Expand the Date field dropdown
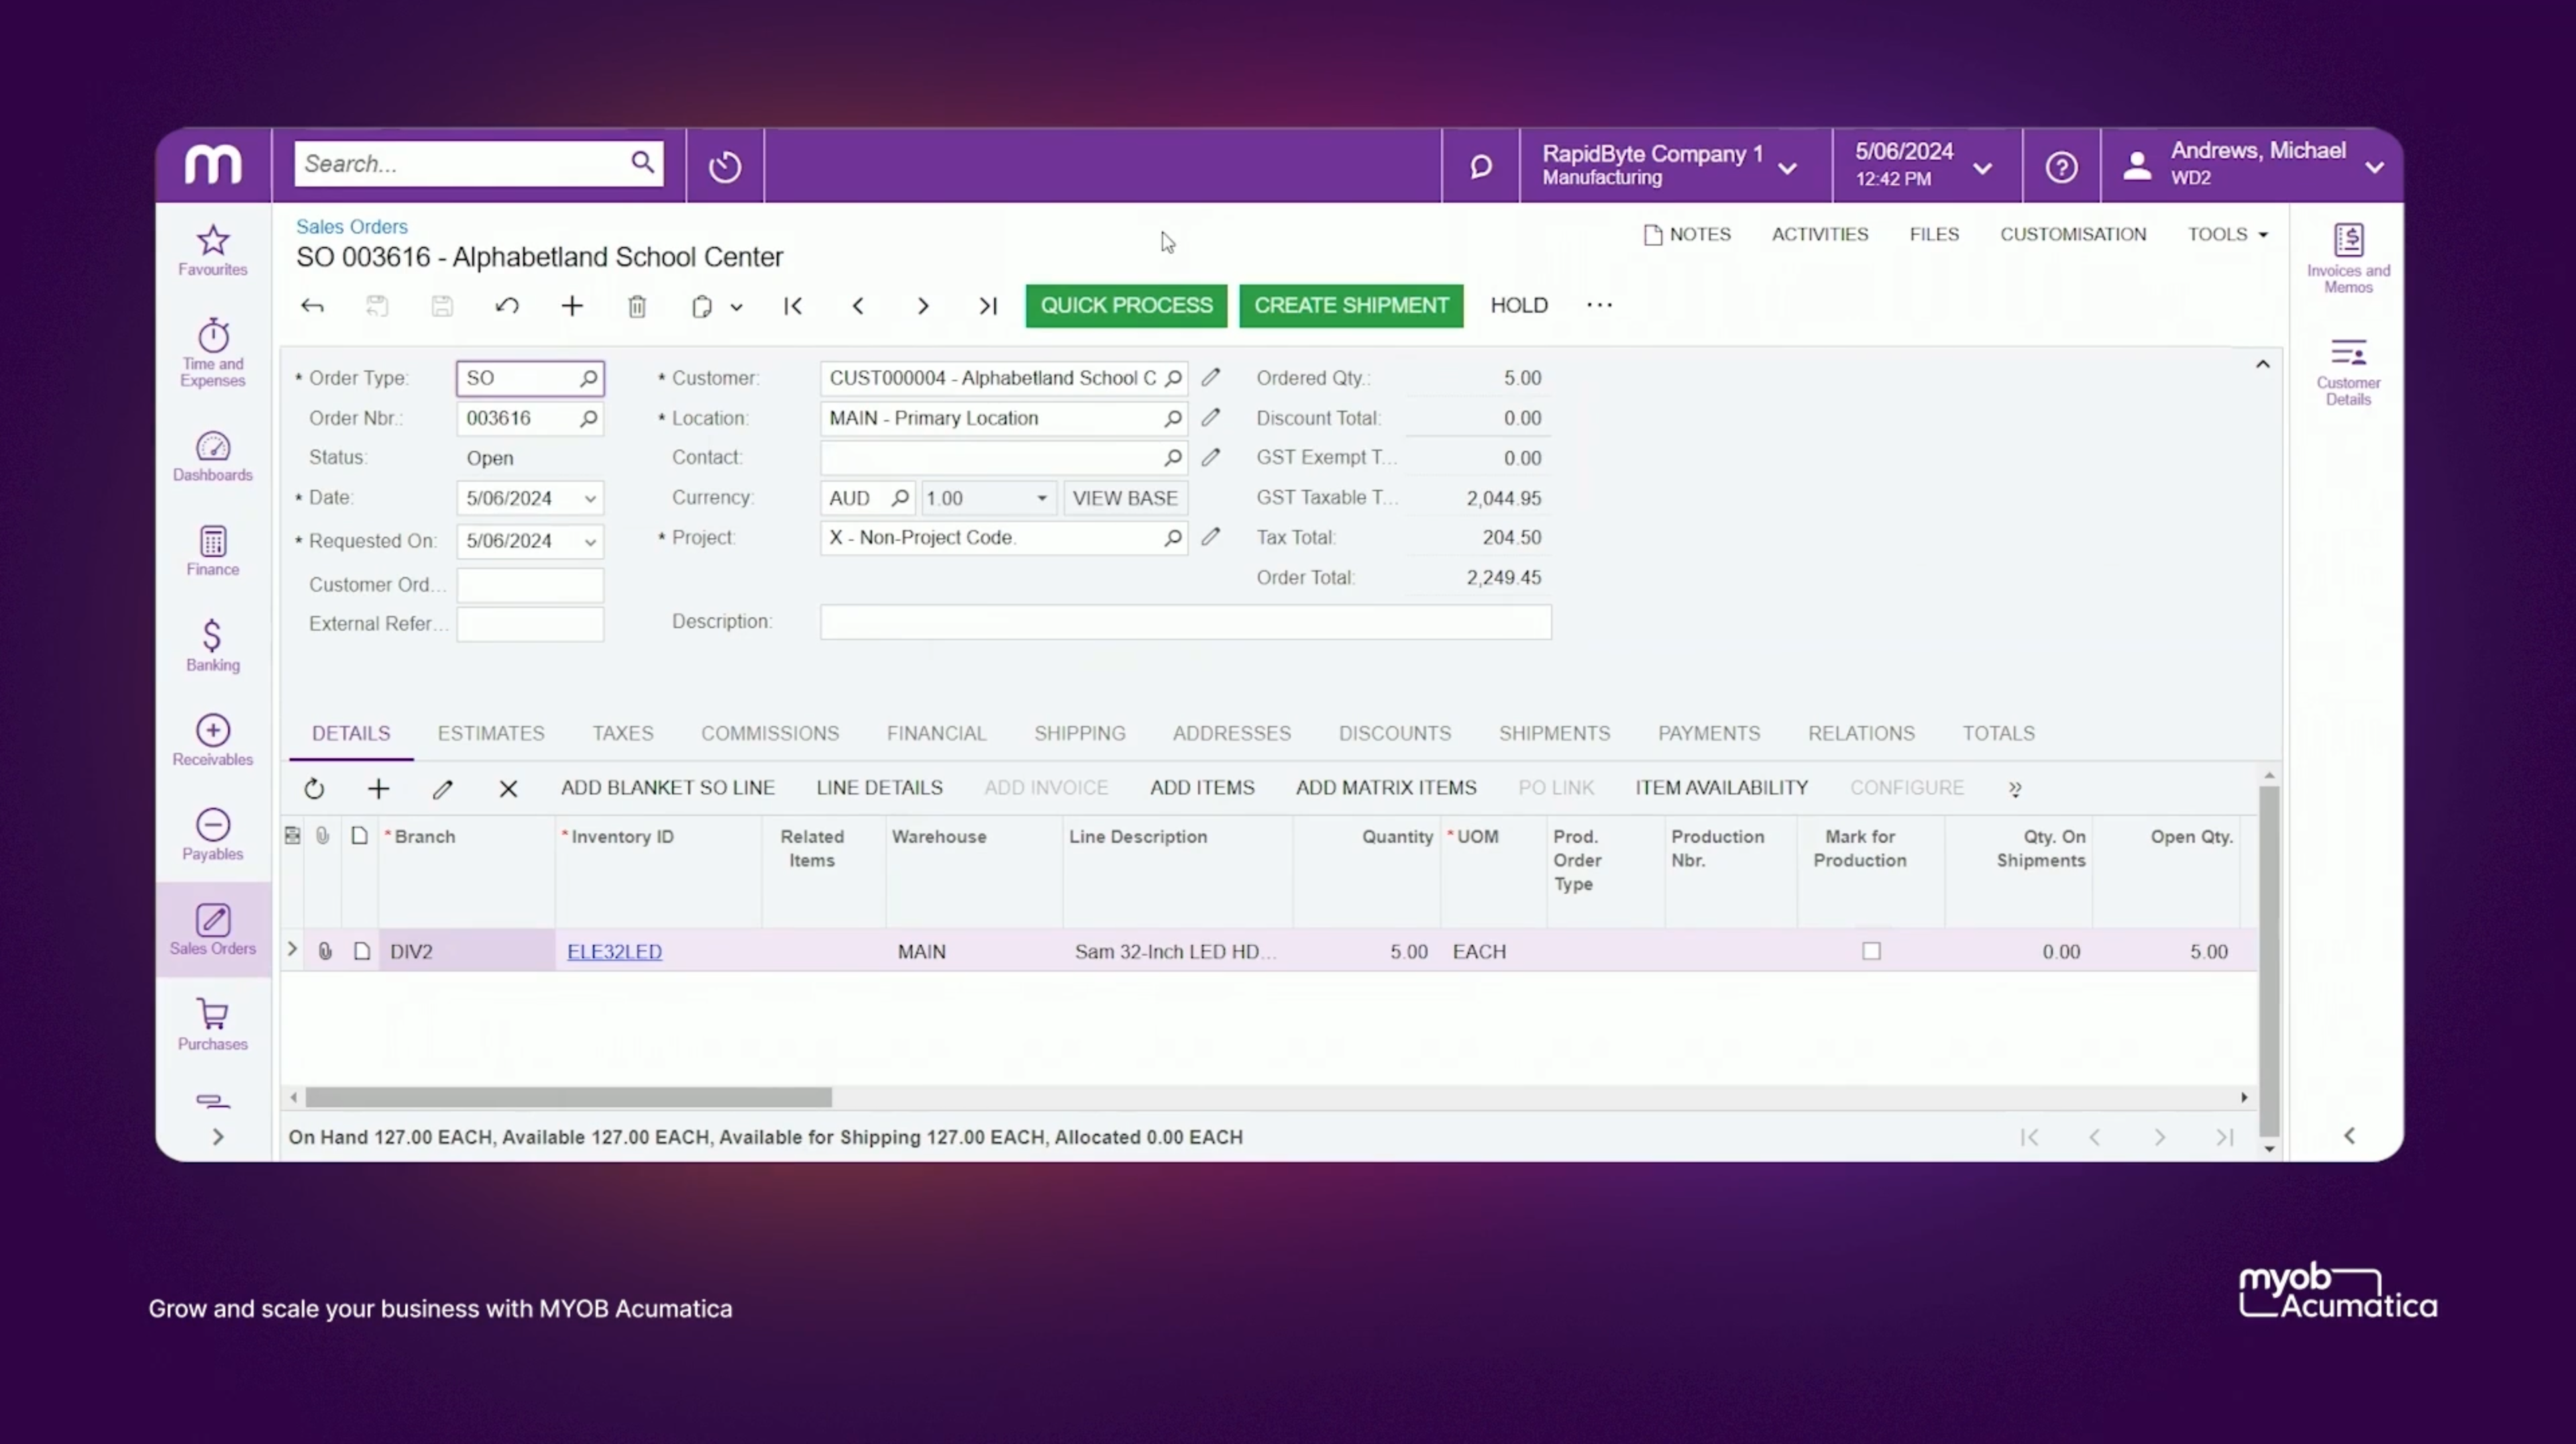 point(589,497)
